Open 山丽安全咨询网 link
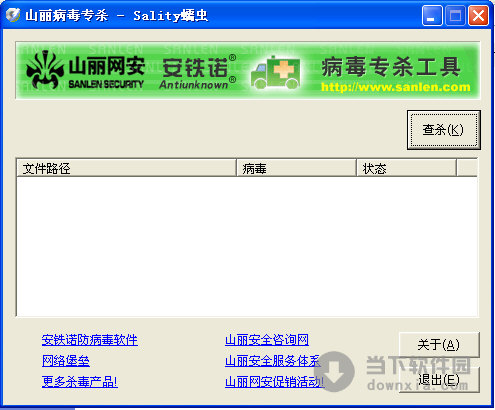The width and height of the screenshot is (495, 410). click(x=267, y=340)
